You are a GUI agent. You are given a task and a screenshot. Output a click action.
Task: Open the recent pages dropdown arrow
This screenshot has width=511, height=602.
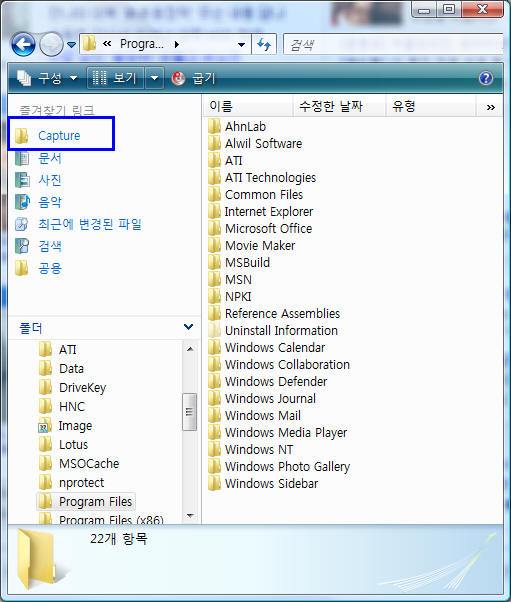point(71,45)
